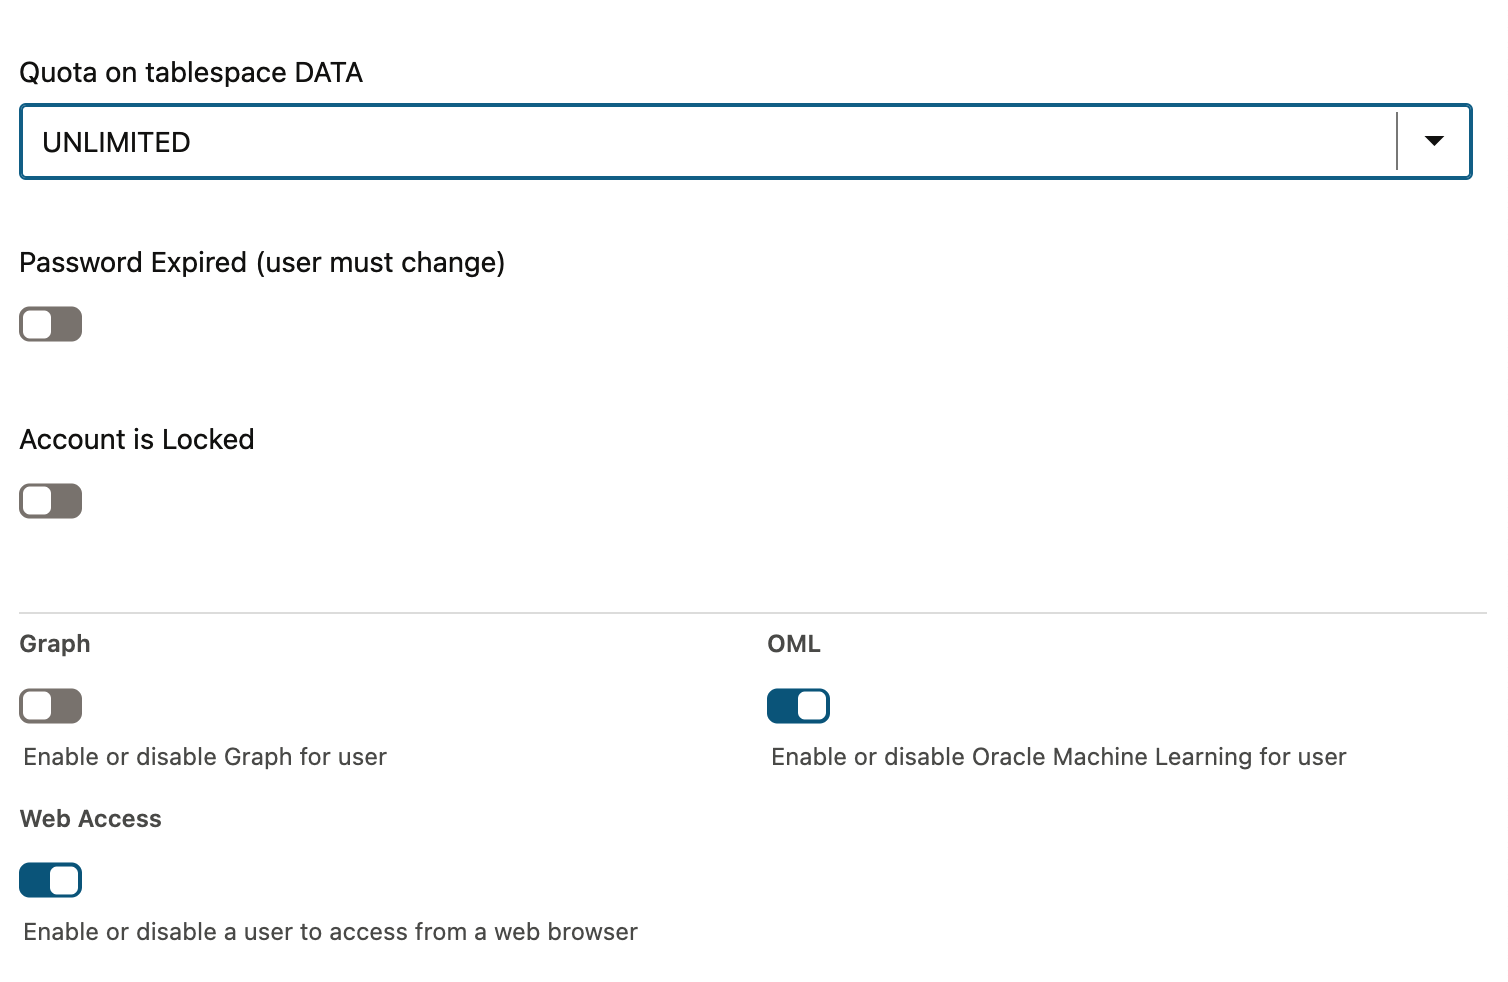Open the Quota on tablespace dropdown arrow
The height and width of the screenshot is (982, 1508).
[1433, 141]
